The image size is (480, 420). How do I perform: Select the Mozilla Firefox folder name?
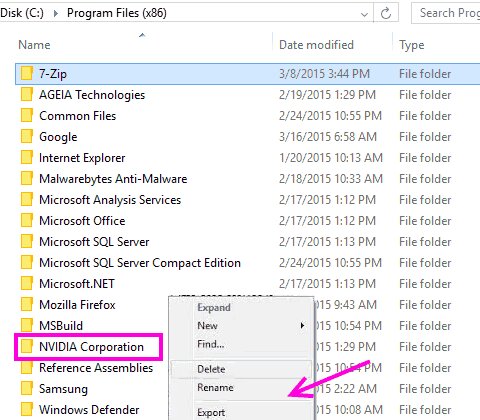(77, 305)
